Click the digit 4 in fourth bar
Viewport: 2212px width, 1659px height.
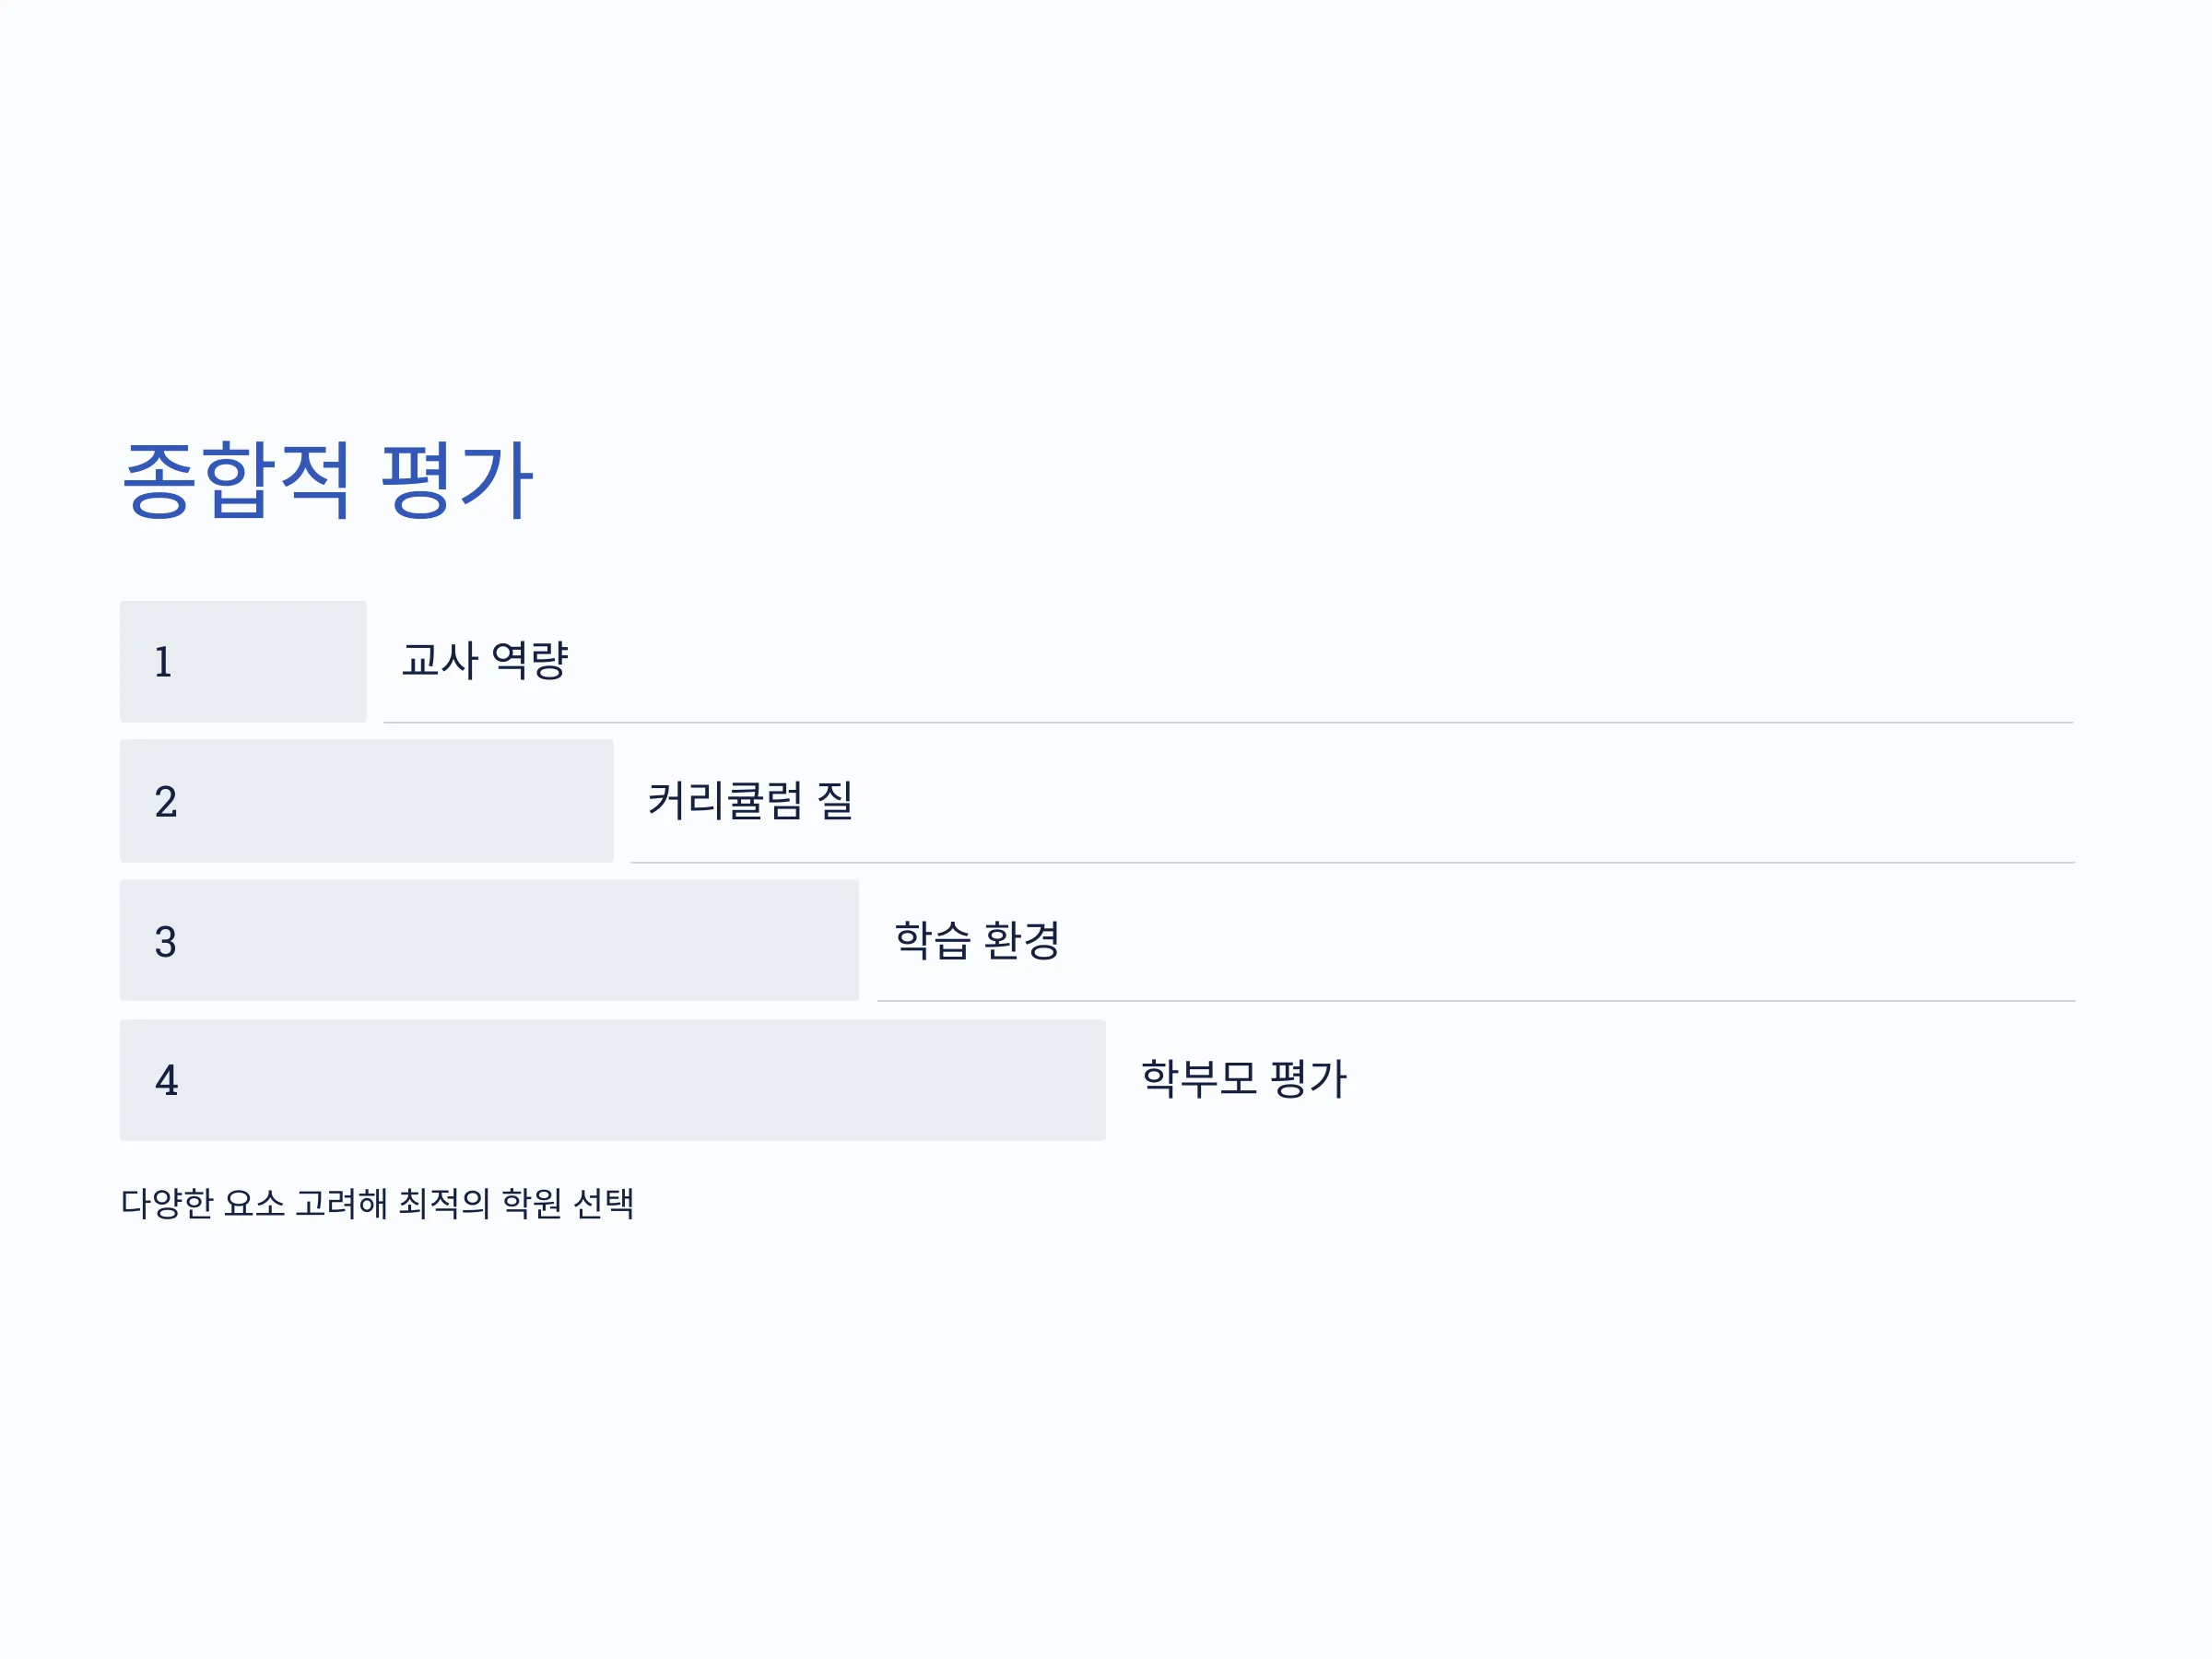point(166,1081)
